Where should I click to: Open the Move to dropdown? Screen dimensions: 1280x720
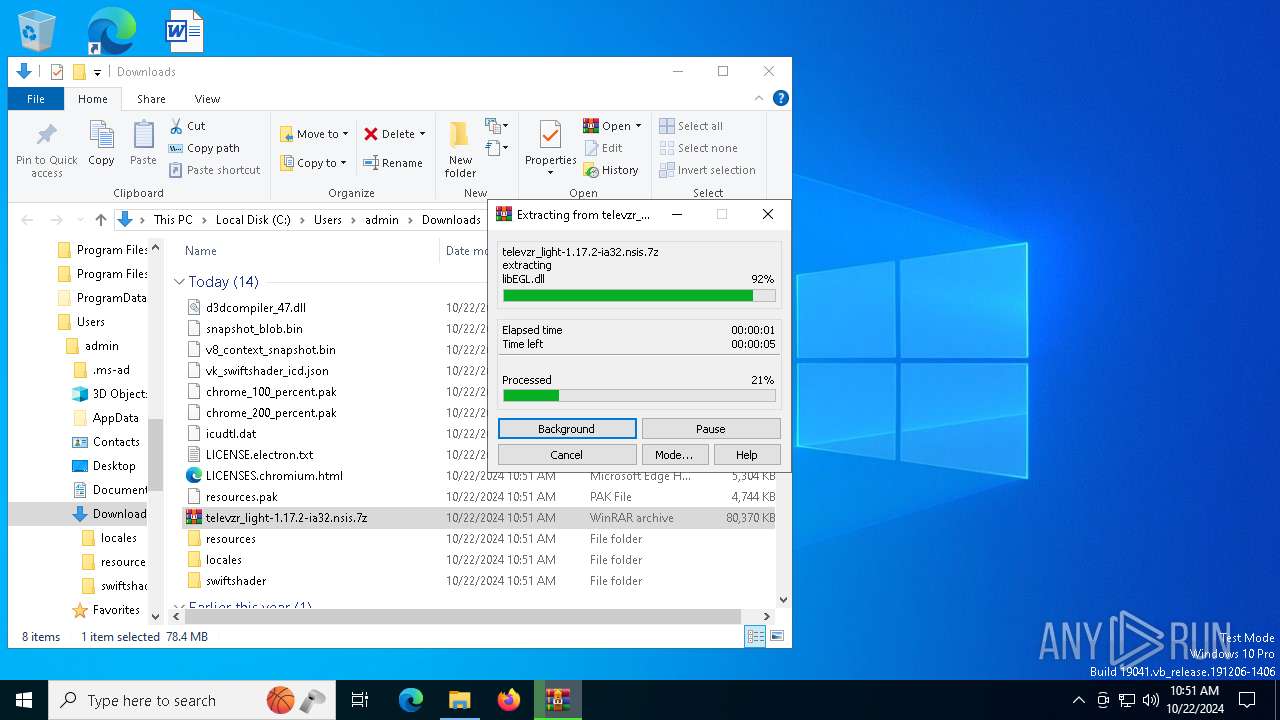tap(314, 134)
